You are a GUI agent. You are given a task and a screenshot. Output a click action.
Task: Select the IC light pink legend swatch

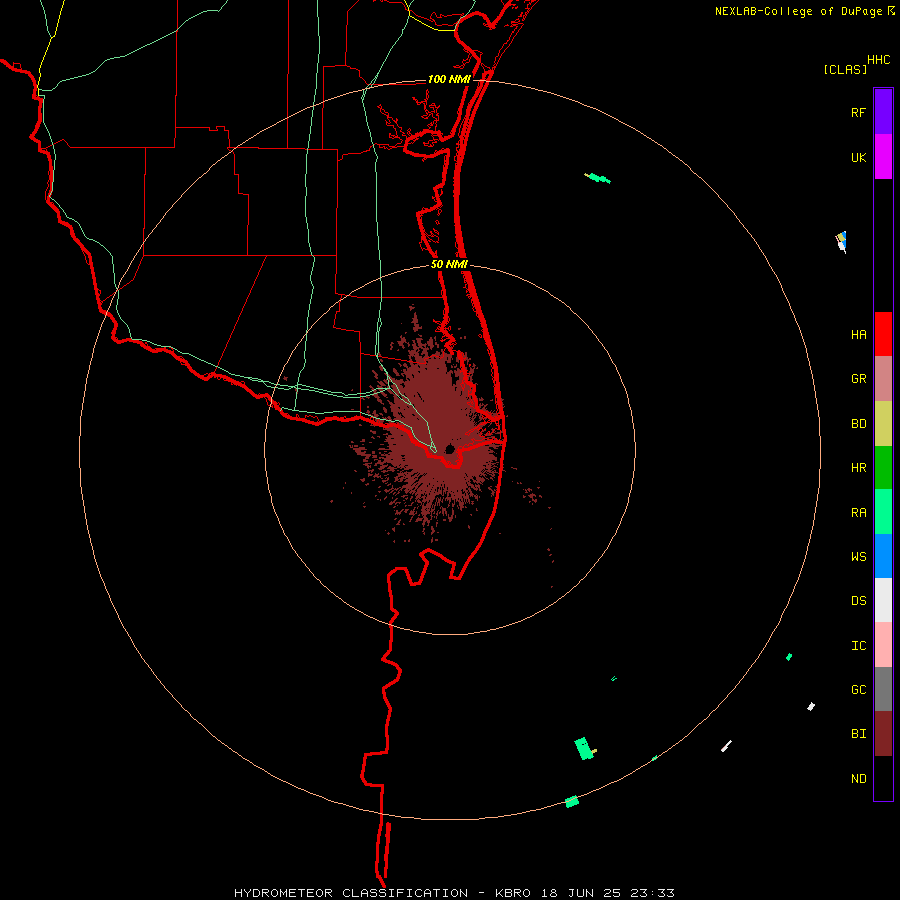883,645
